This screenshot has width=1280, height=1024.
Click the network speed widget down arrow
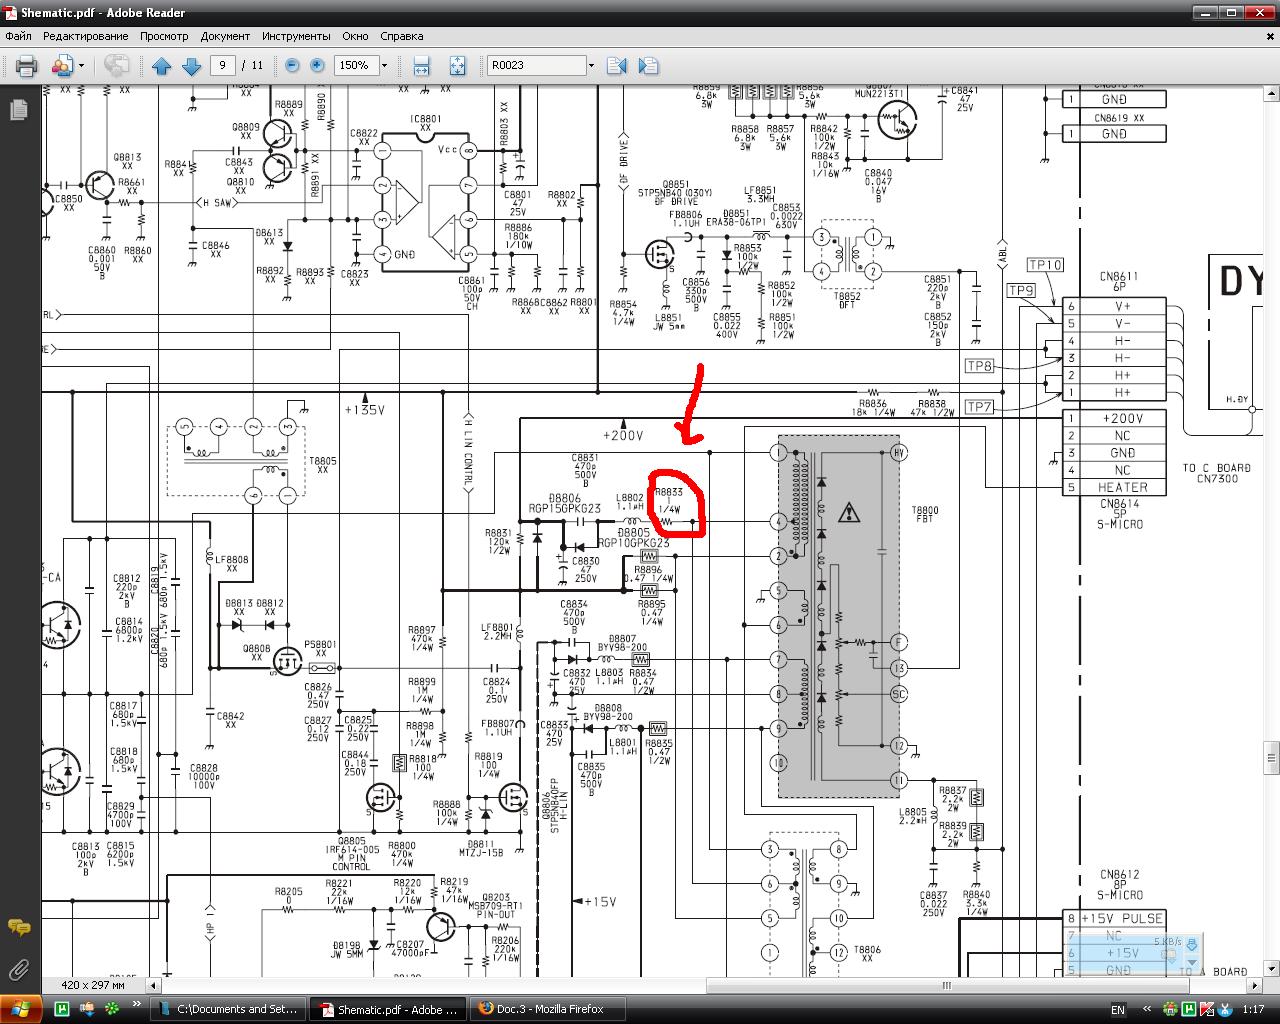coord(1191,961)
